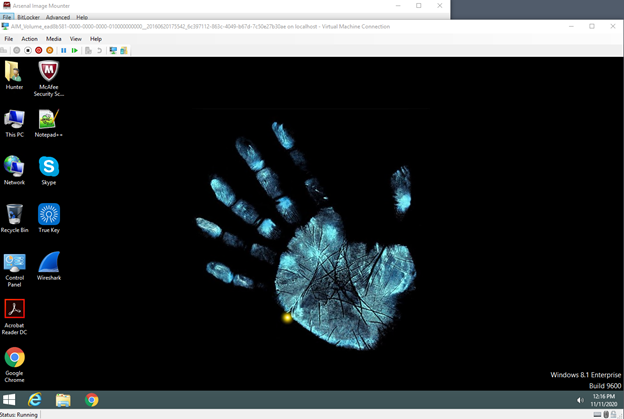This screenshot has height=419, width=624.
Task: Click the Revert arrow toolbar icon
Action: click(99, 51)
